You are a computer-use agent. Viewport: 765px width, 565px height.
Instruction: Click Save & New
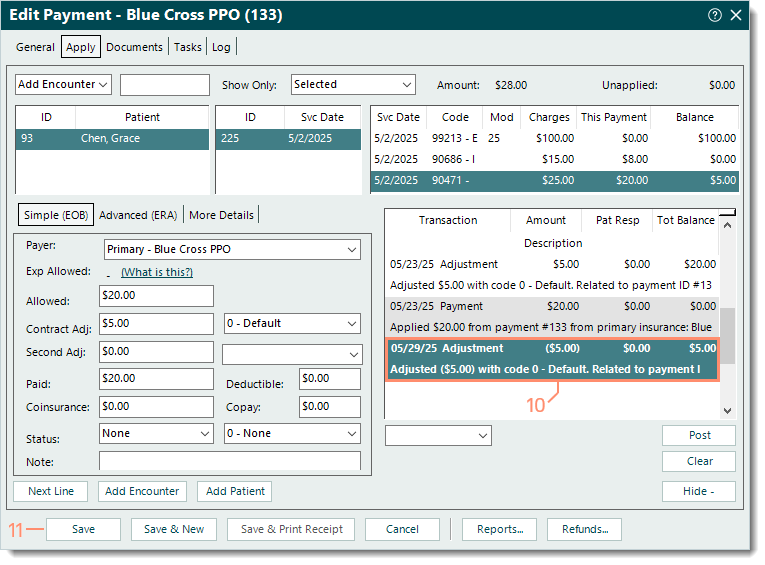(174, 529)
